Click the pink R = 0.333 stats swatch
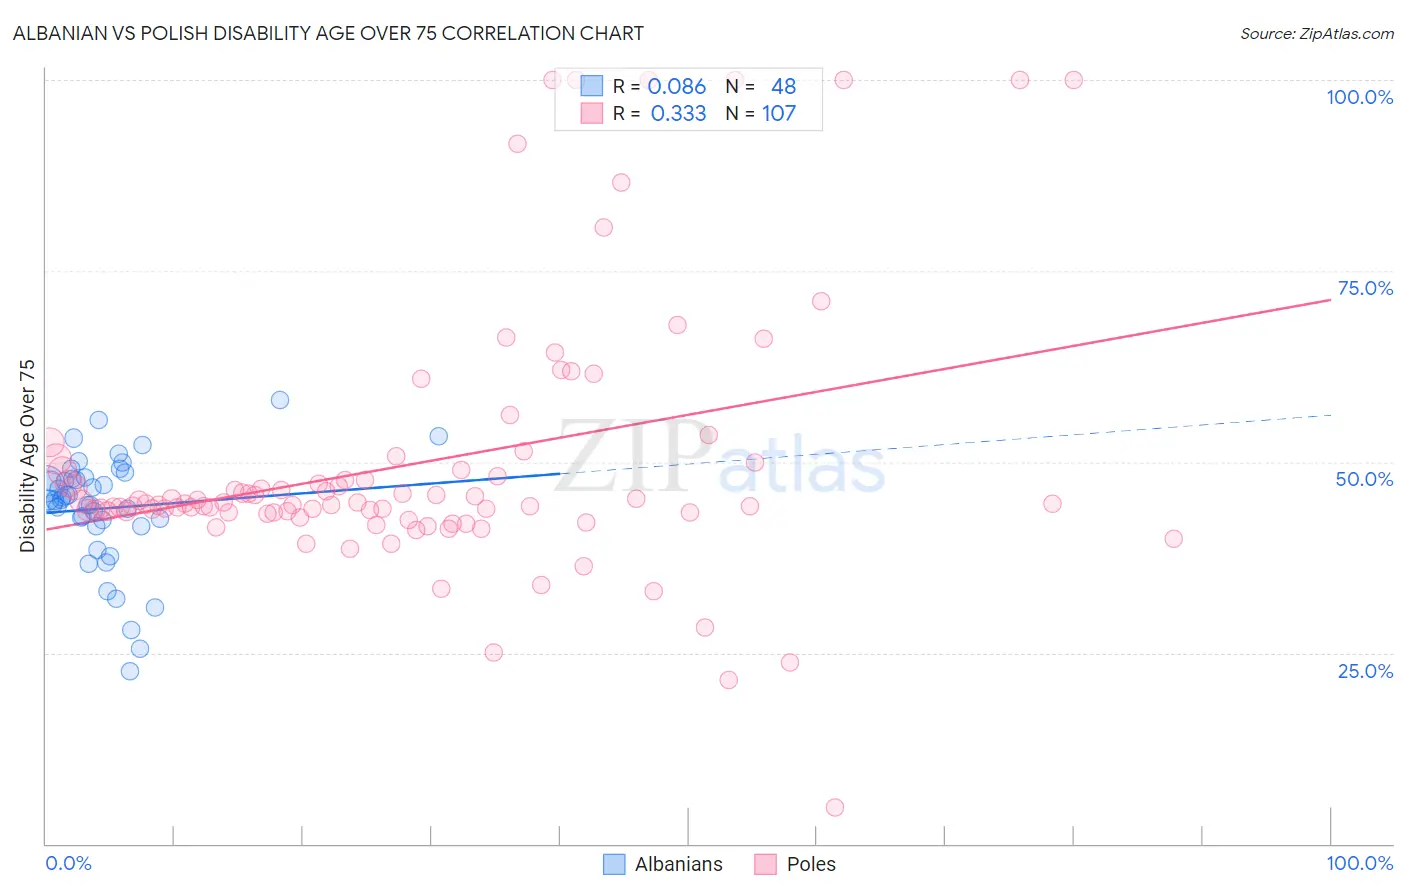 [592, 113]
